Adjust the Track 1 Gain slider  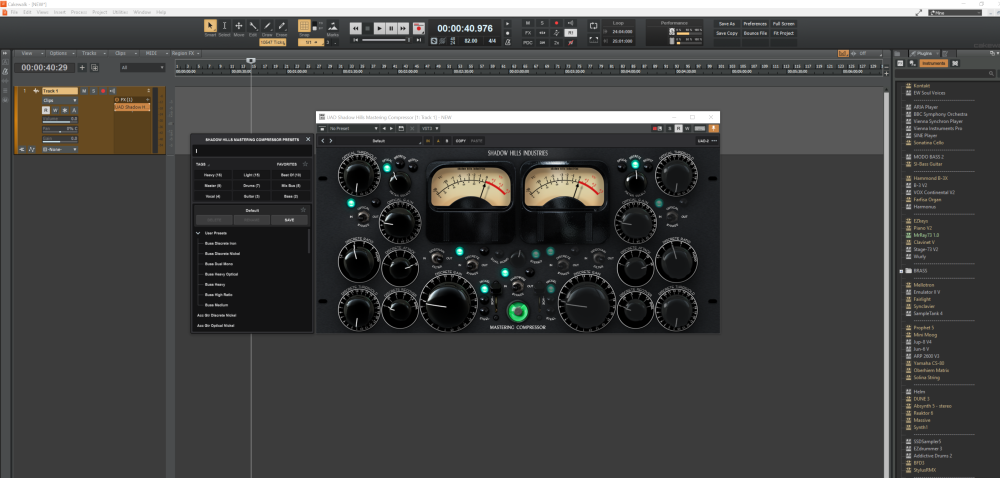coord(60,139)
